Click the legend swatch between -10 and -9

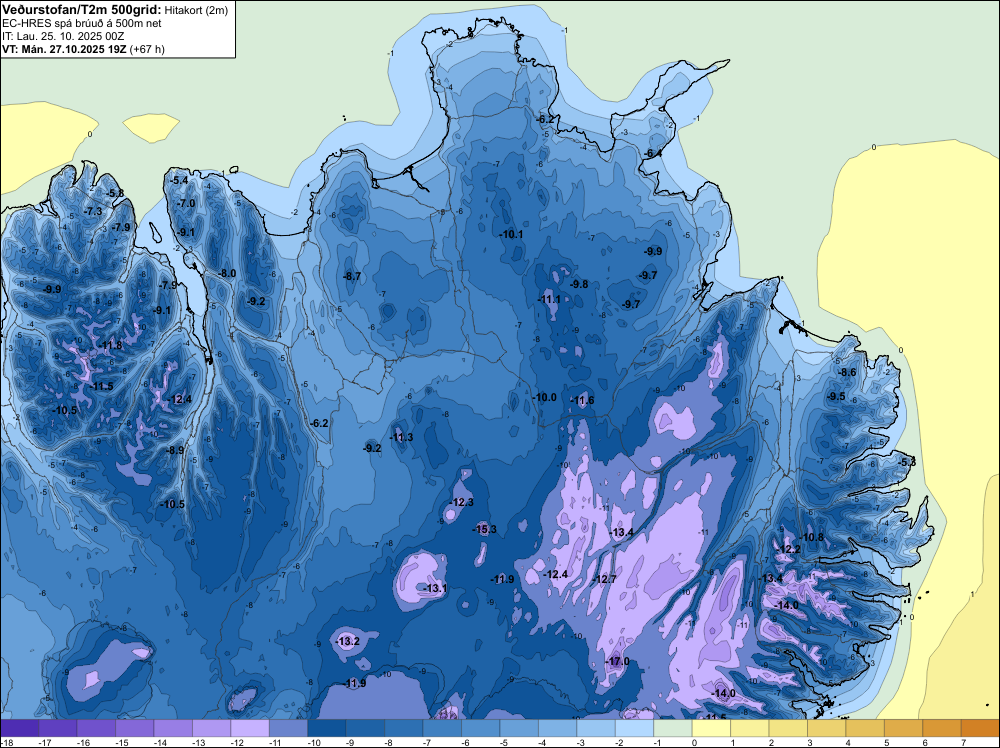327,728
